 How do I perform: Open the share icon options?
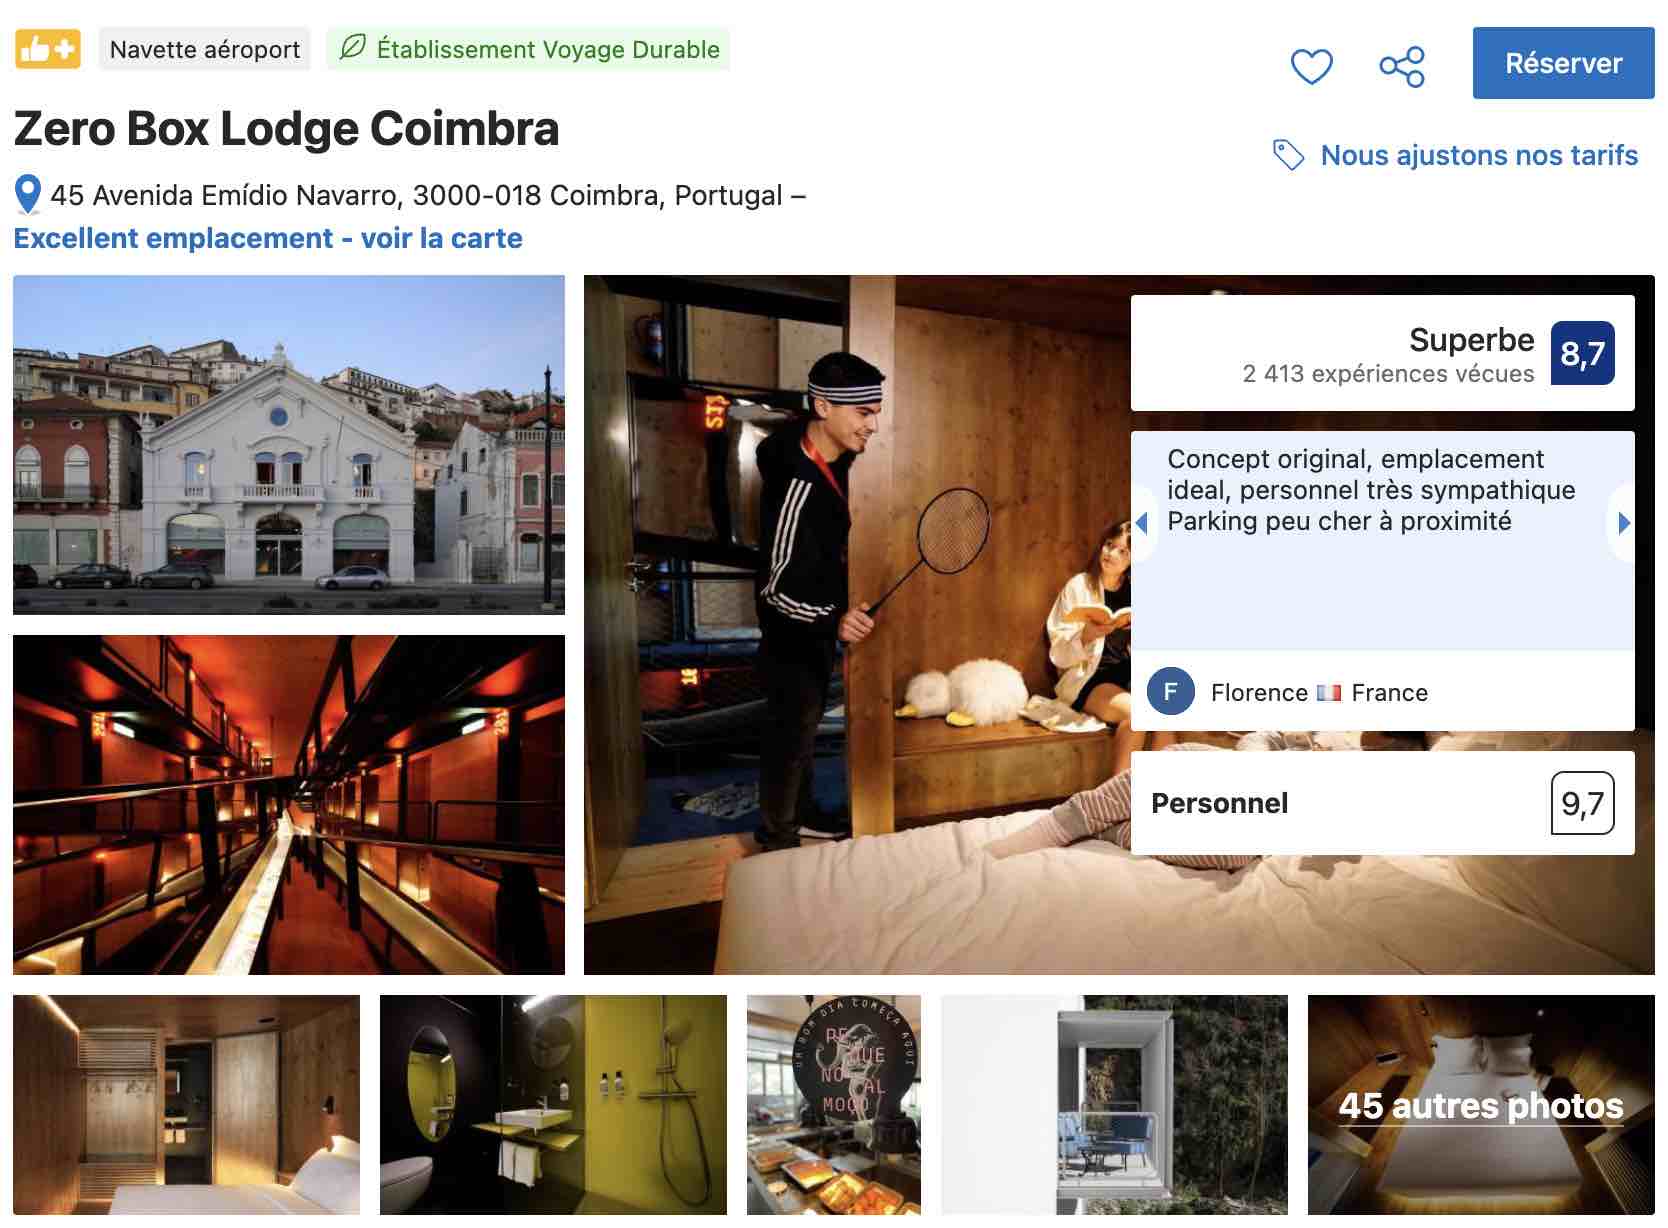click(1402, 67)
